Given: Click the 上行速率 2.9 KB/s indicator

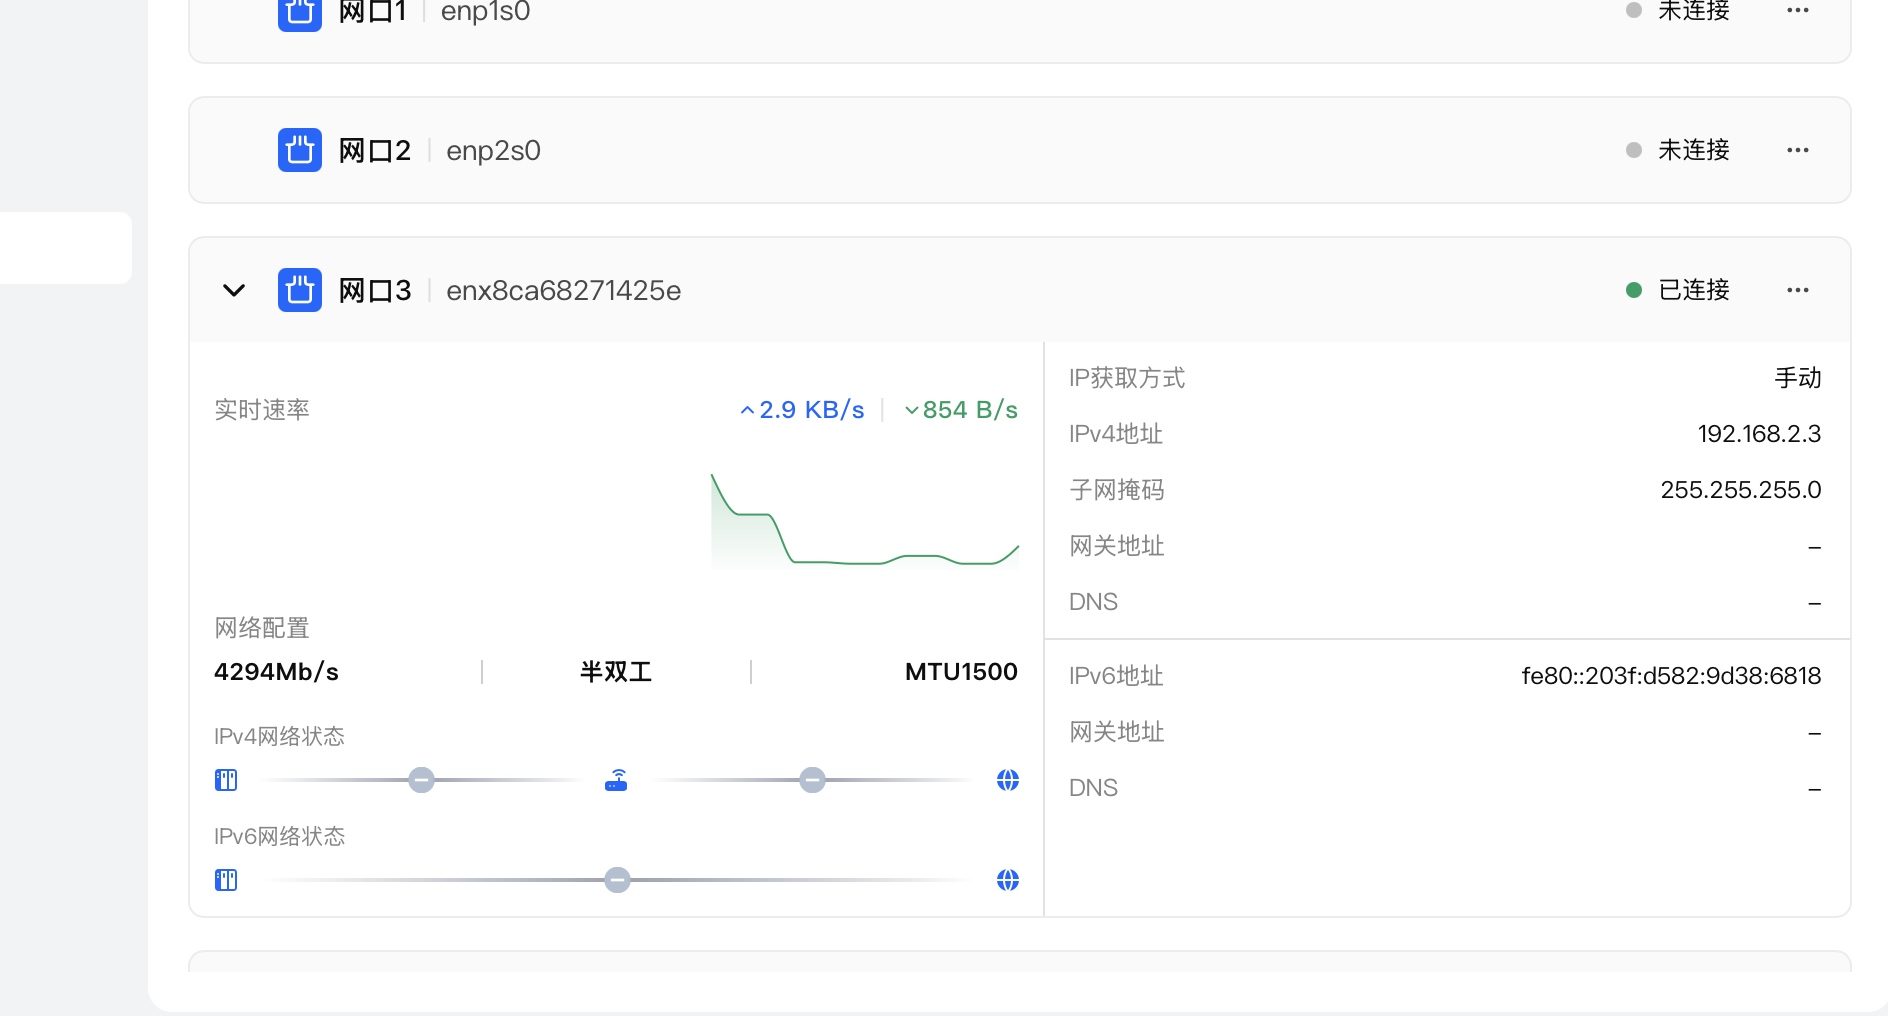Looking at the screenshot, I should [x=801, y=409].
